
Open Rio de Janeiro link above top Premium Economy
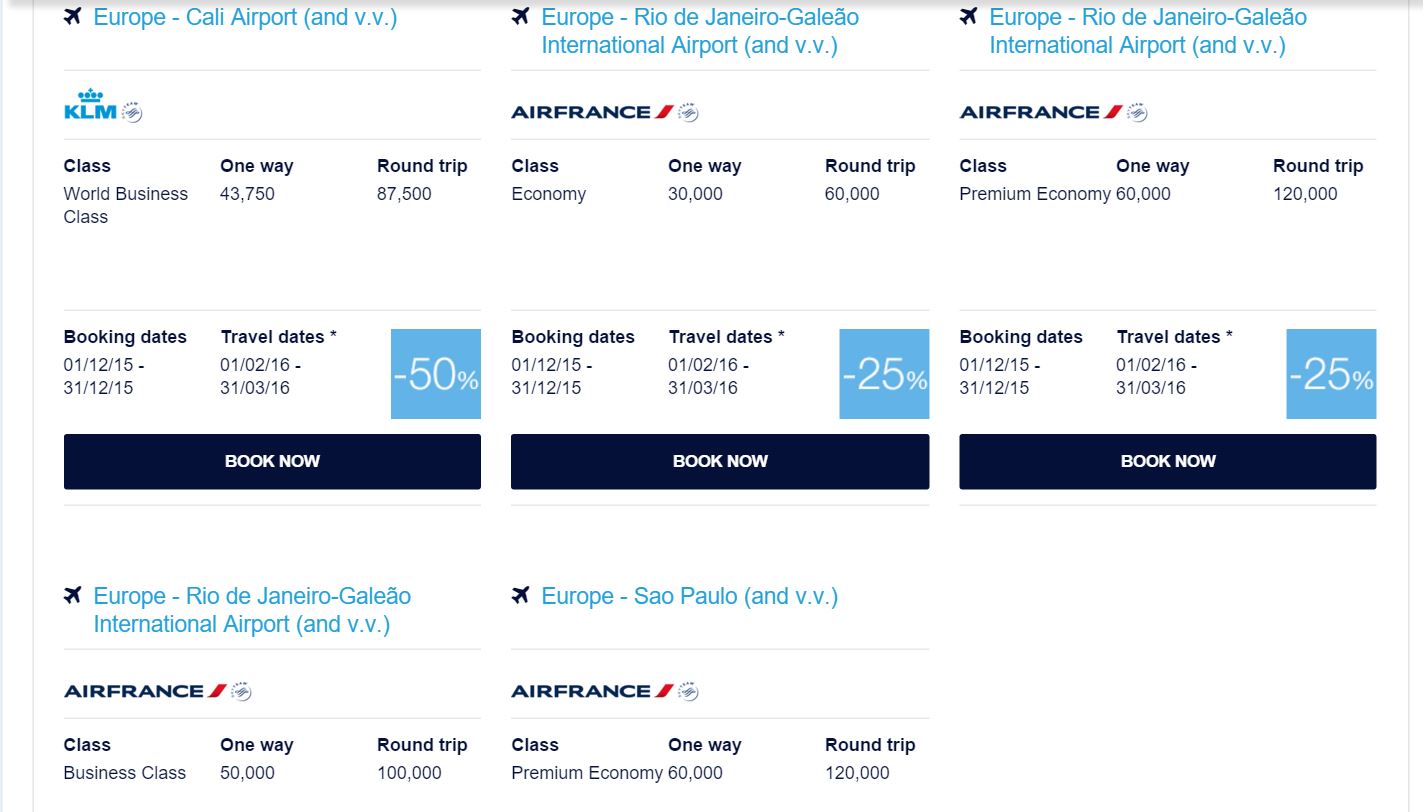1148,31
